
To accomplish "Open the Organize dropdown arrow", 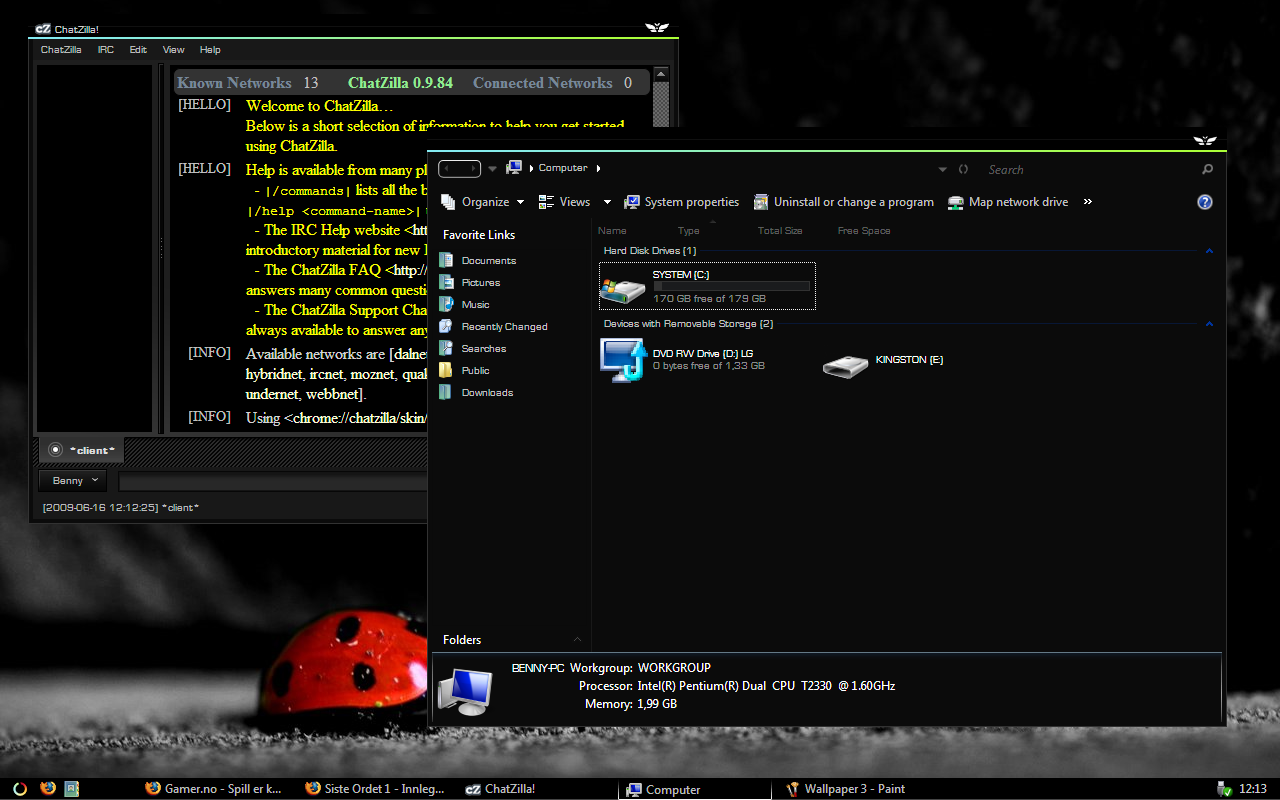I will [x=520, y=202].
